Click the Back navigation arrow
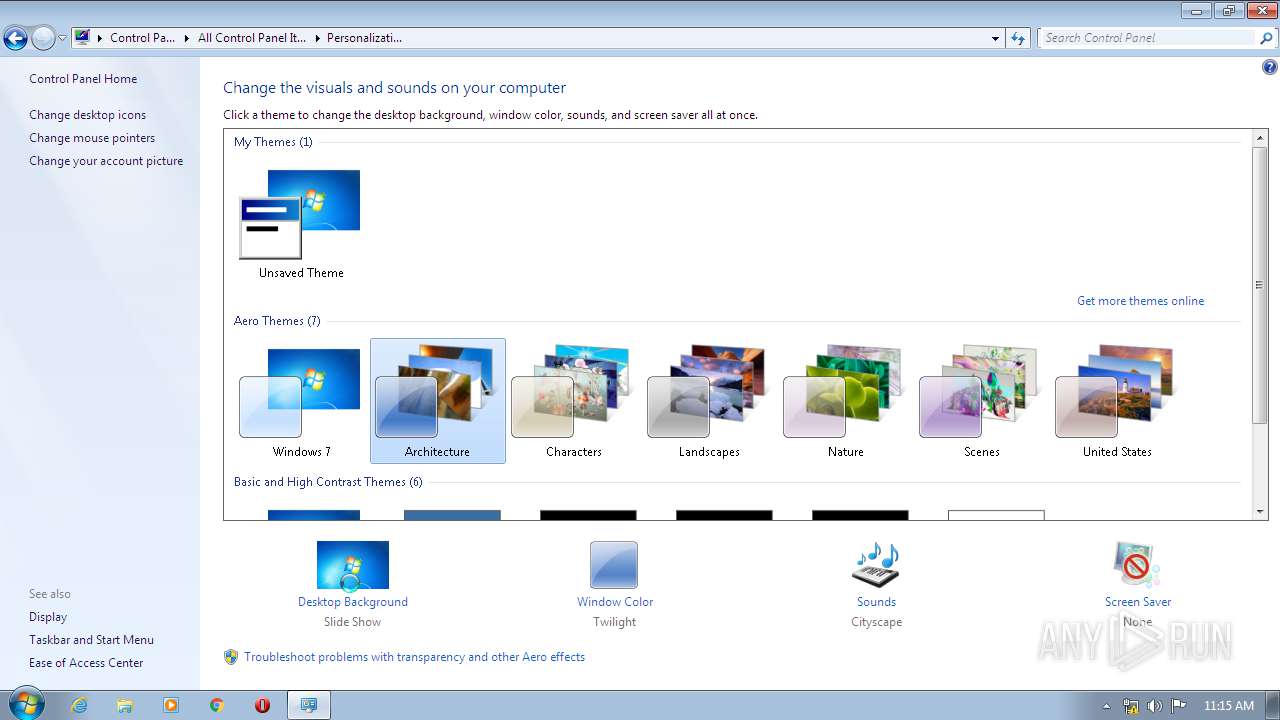Image resolution: width=1280 pixels, height=720 pixels. coord(15,38)
